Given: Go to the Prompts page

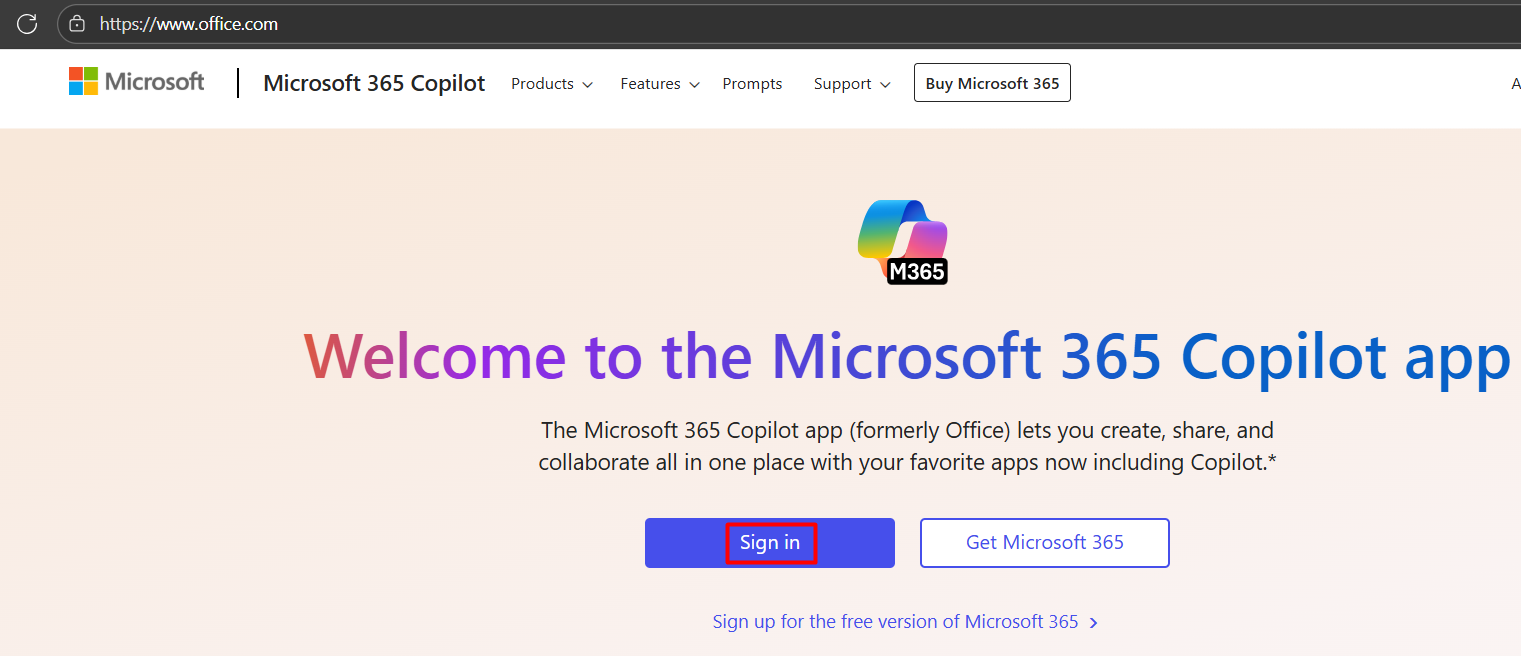Looking at the screenshot, I should coord(752,84).
